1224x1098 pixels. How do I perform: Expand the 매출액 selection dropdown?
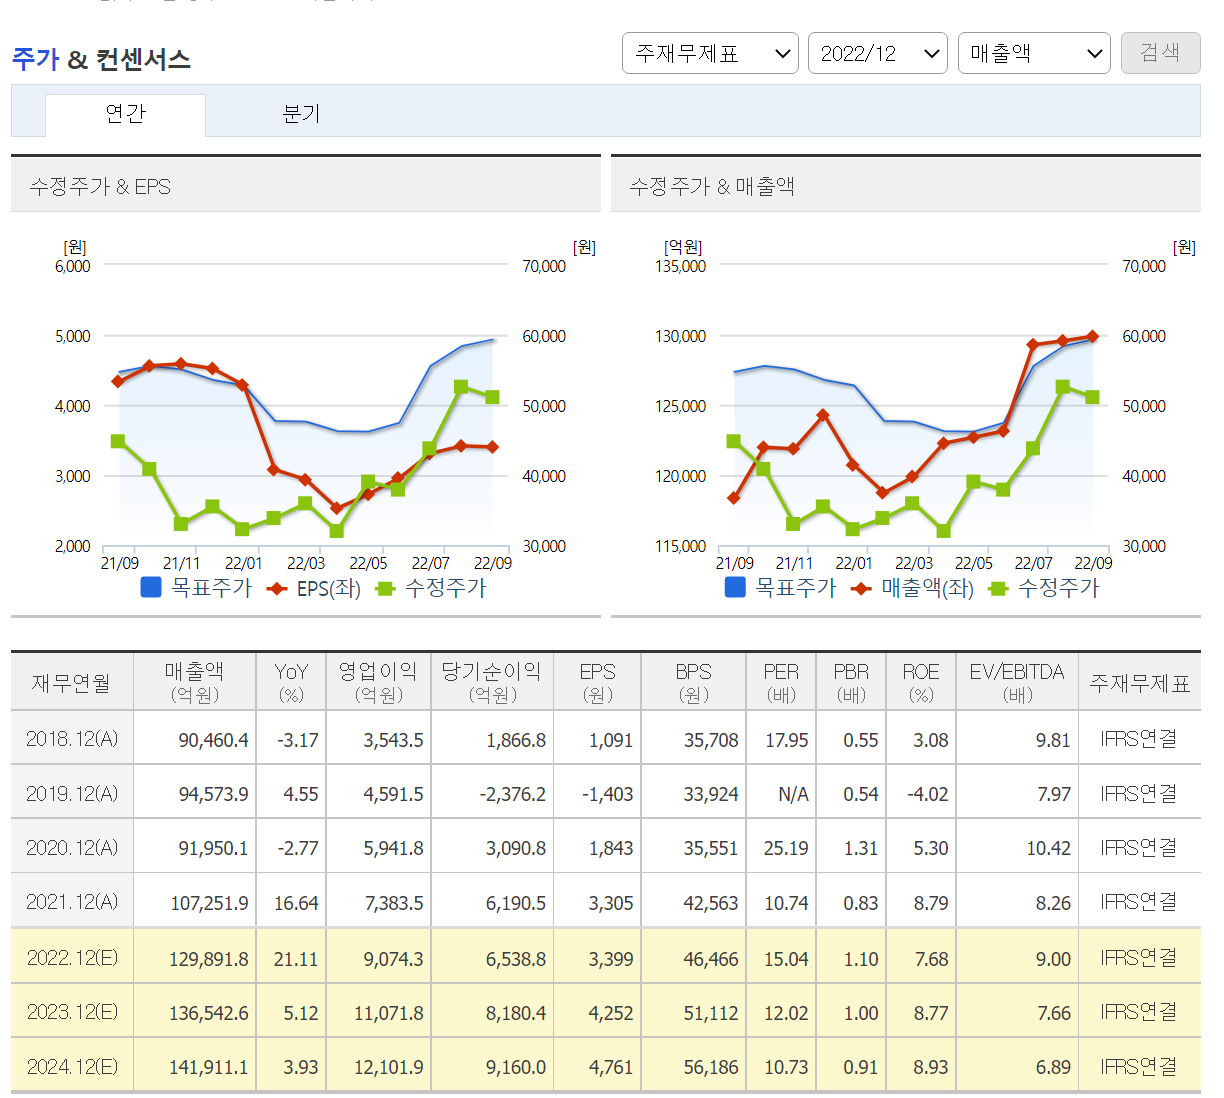pos(1034,53)
